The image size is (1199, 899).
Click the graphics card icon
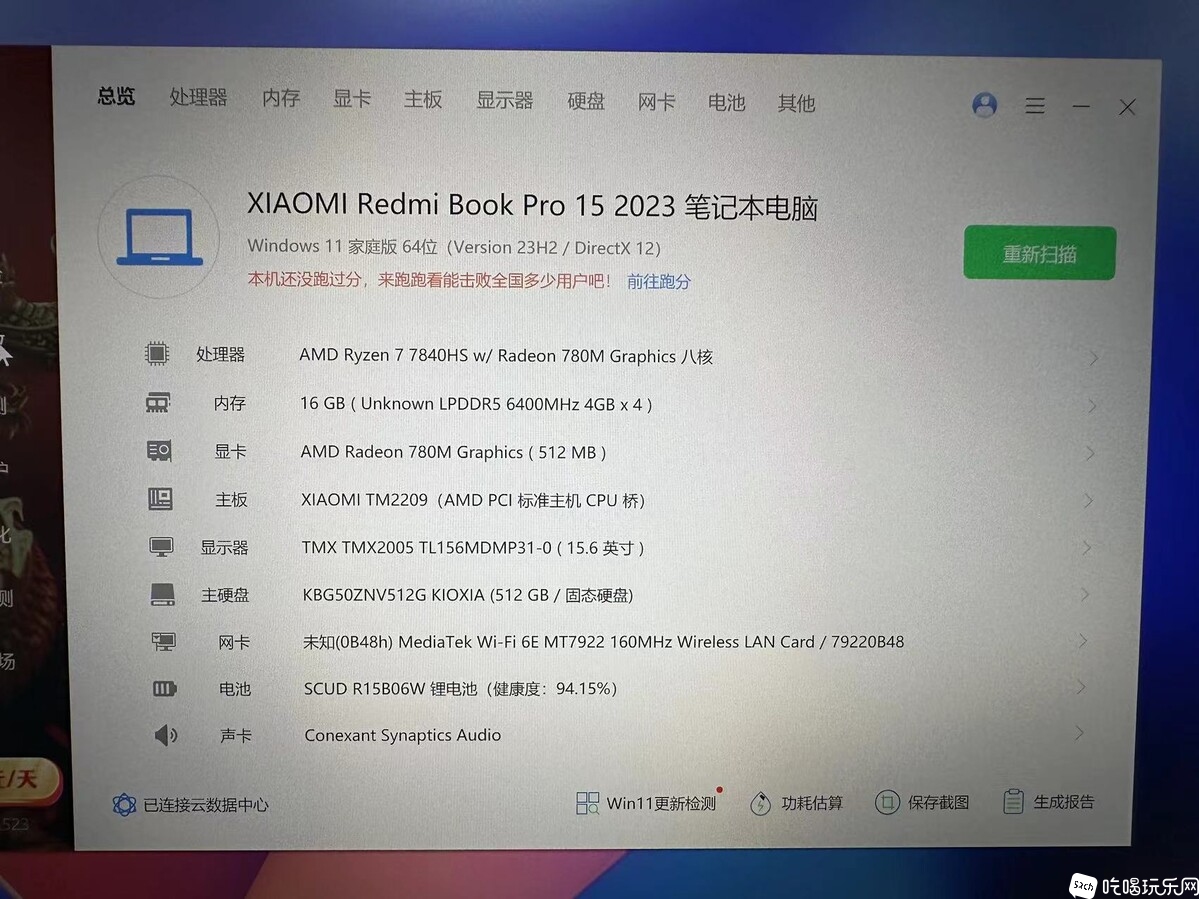click(159, 450)
